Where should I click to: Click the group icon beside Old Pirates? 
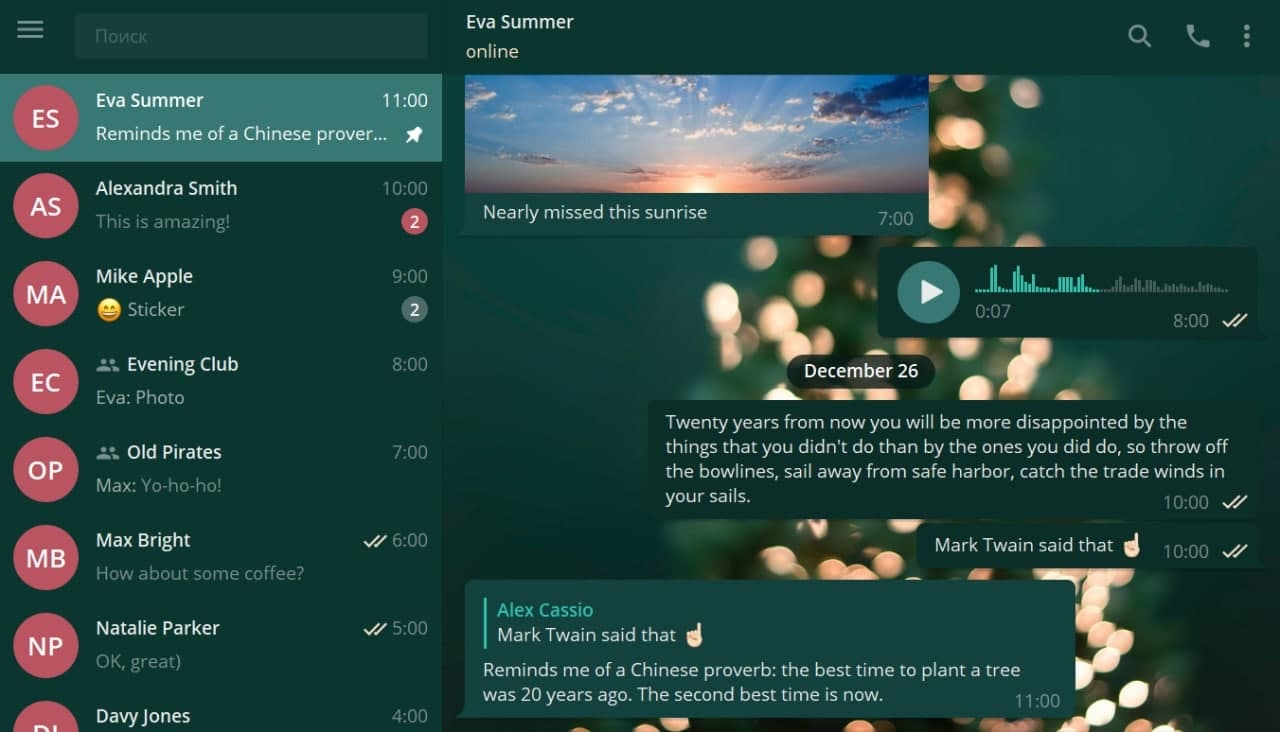click(107, 453)
